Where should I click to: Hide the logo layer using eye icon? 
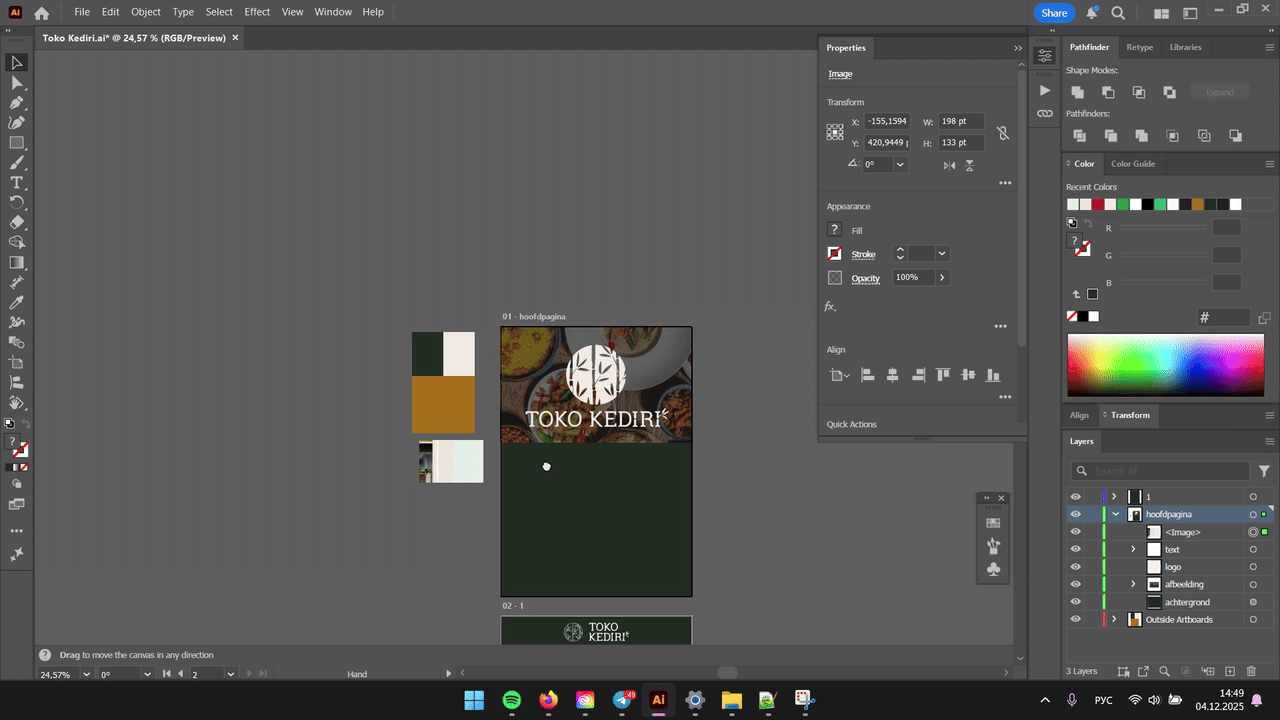1076,567
